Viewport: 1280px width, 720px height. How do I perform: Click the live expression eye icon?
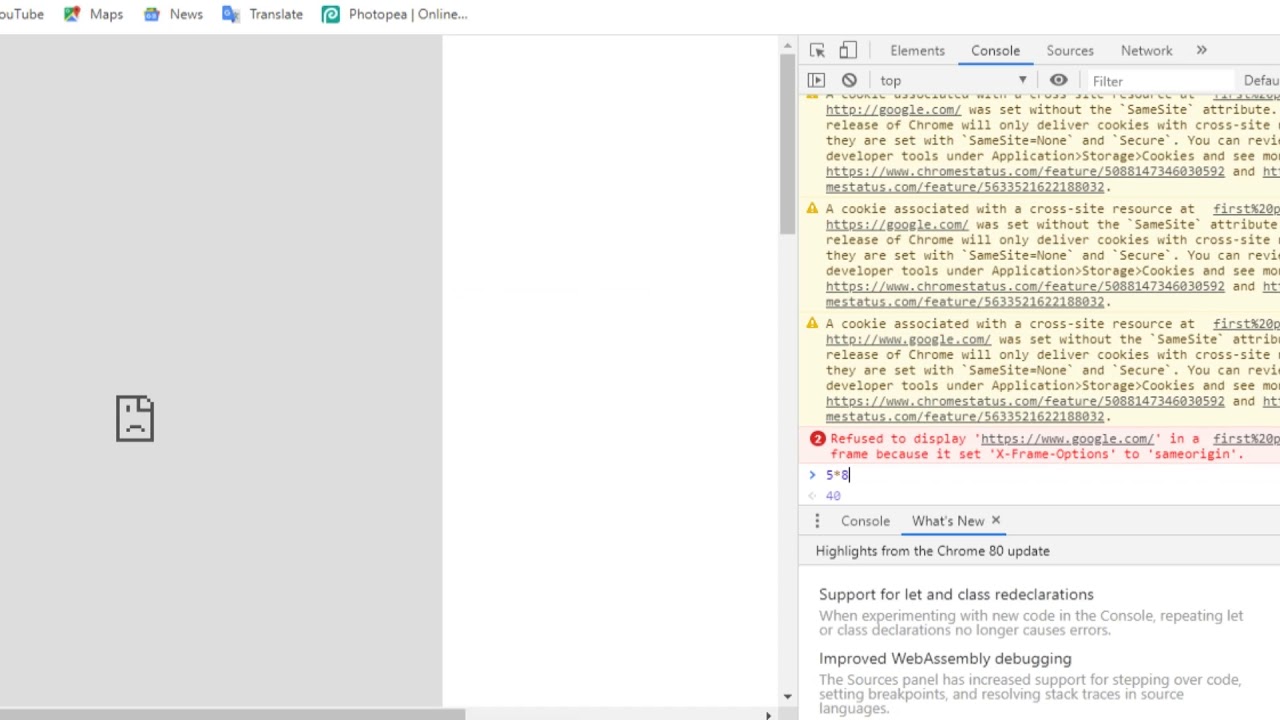pyautogui.click(x=1058, y=80)
